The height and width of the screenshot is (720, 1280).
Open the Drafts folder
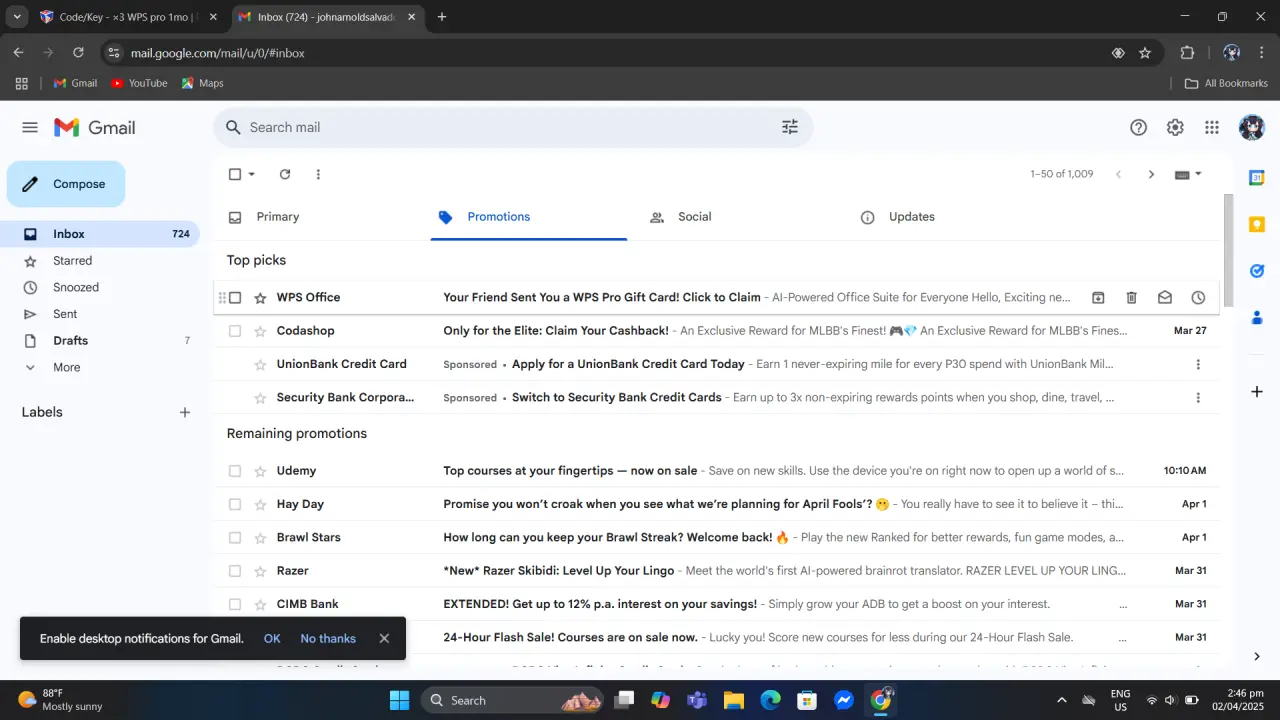pyautogui.click(x=70, y=341)
